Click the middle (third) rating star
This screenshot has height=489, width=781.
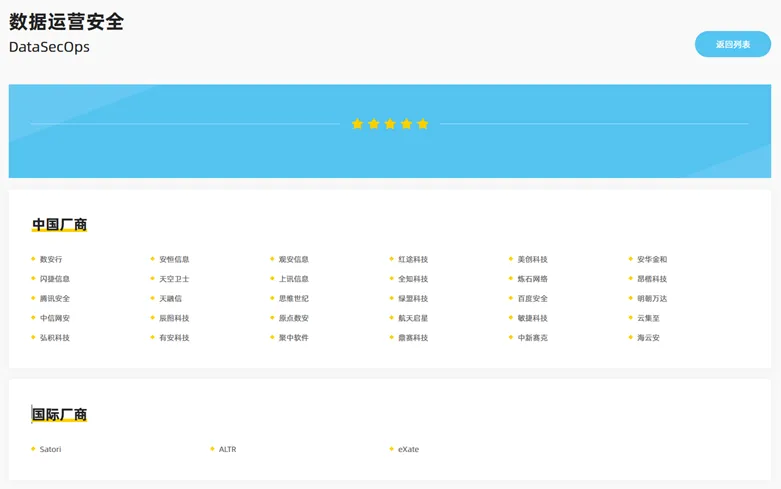[x=390, y=124]
